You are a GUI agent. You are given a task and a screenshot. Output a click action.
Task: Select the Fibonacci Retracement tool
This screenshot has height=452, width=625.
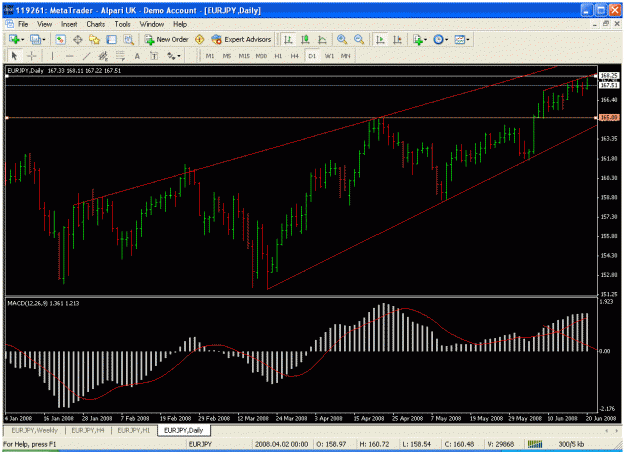(120, 56)
